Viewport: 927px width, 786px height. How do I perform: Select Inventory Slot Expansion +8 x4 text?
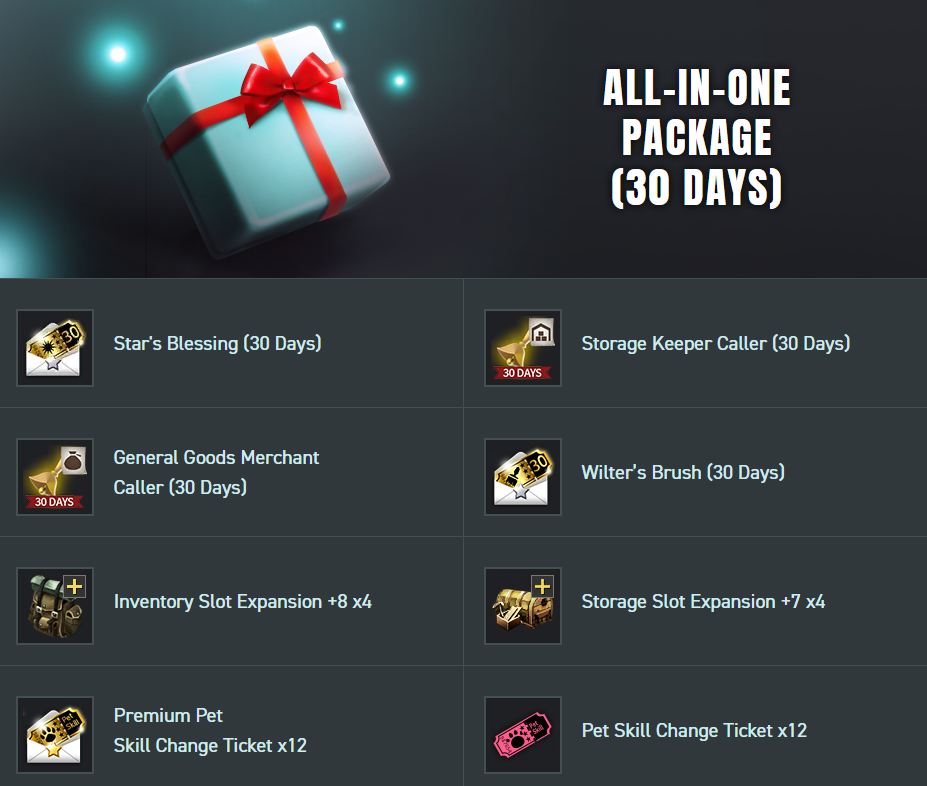pos(242,602)
